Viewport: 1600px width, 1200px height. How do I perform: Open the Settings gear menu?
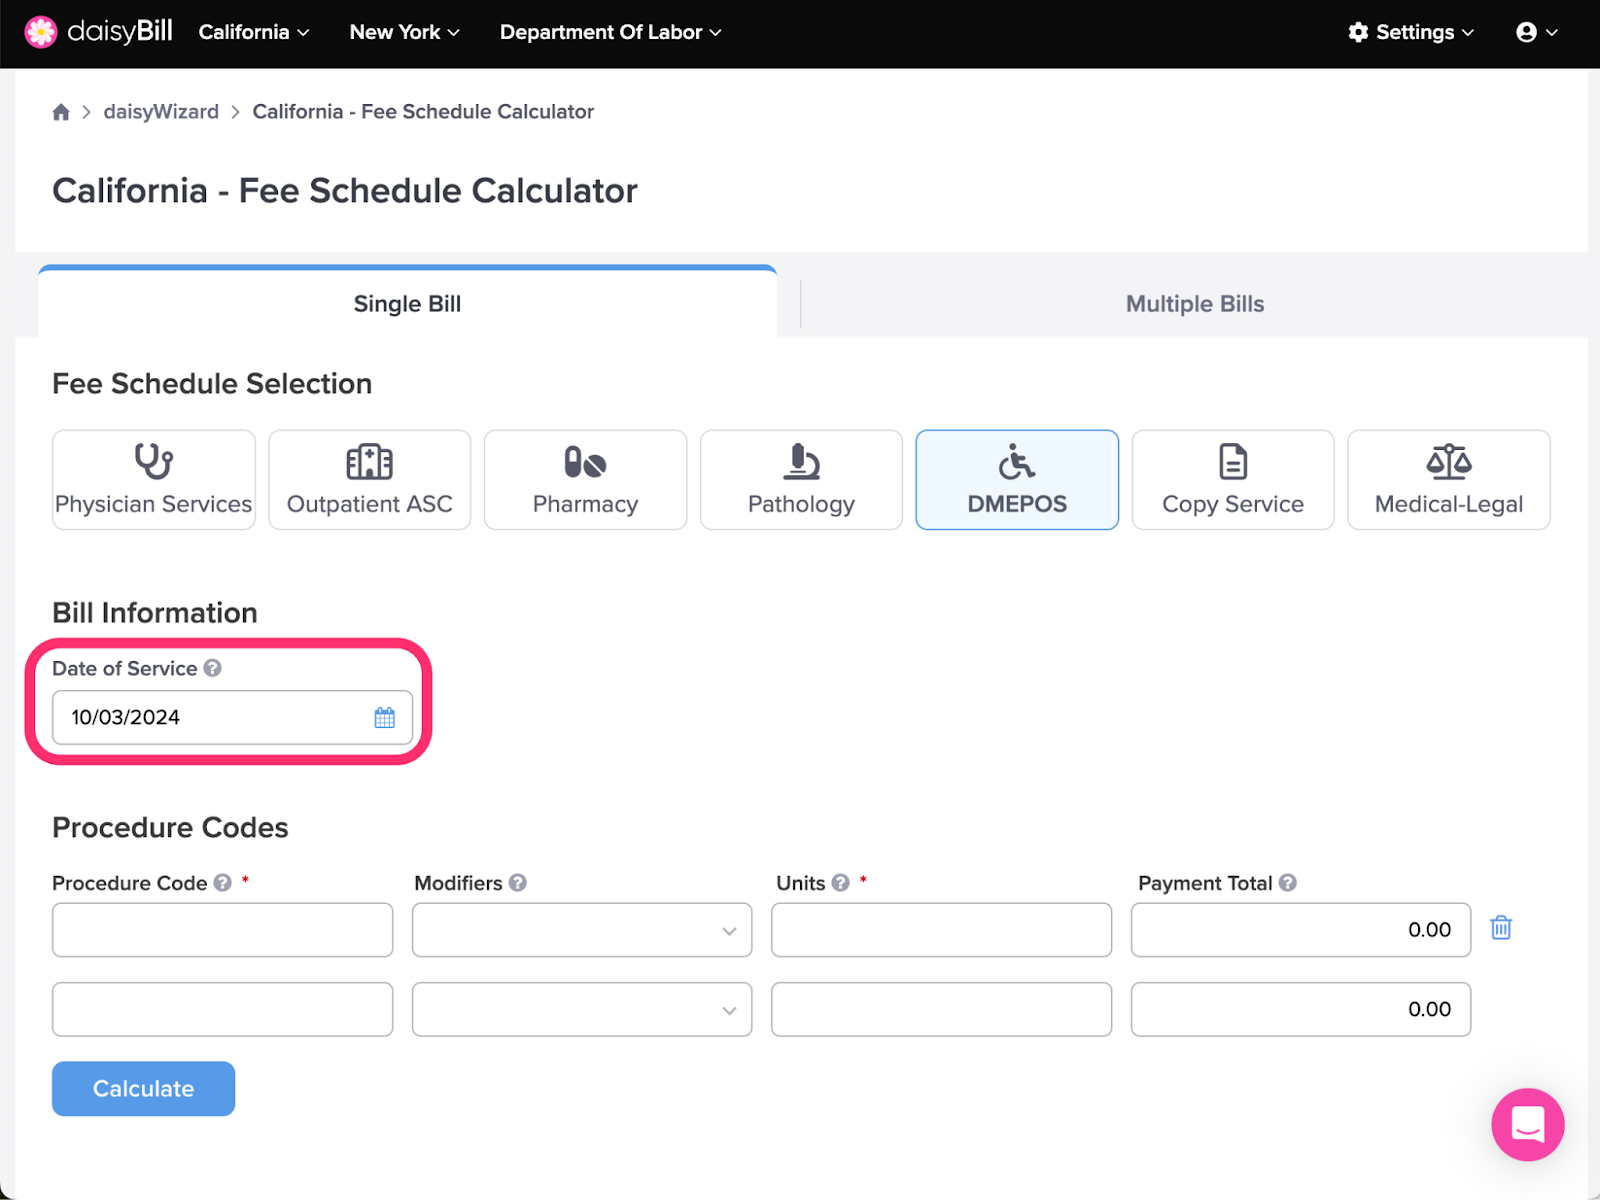click(x=1411, y=32)
